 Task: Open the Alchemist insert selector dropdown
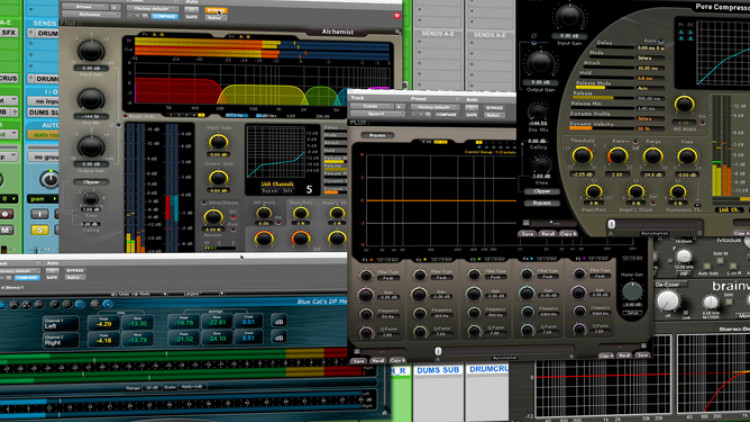(x=91, y=14)
